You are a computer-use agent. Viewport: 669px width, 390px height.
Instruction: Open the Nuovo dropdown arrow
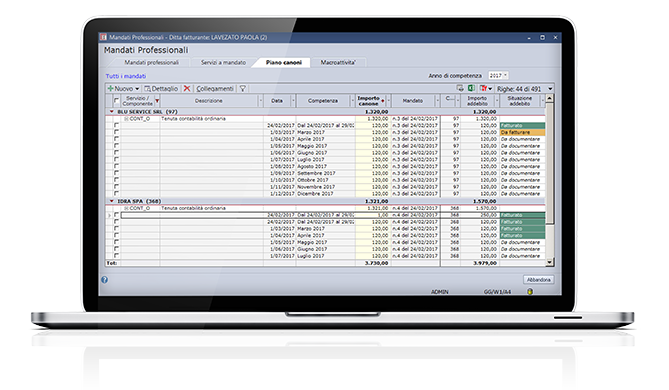(x=137, y=89)
